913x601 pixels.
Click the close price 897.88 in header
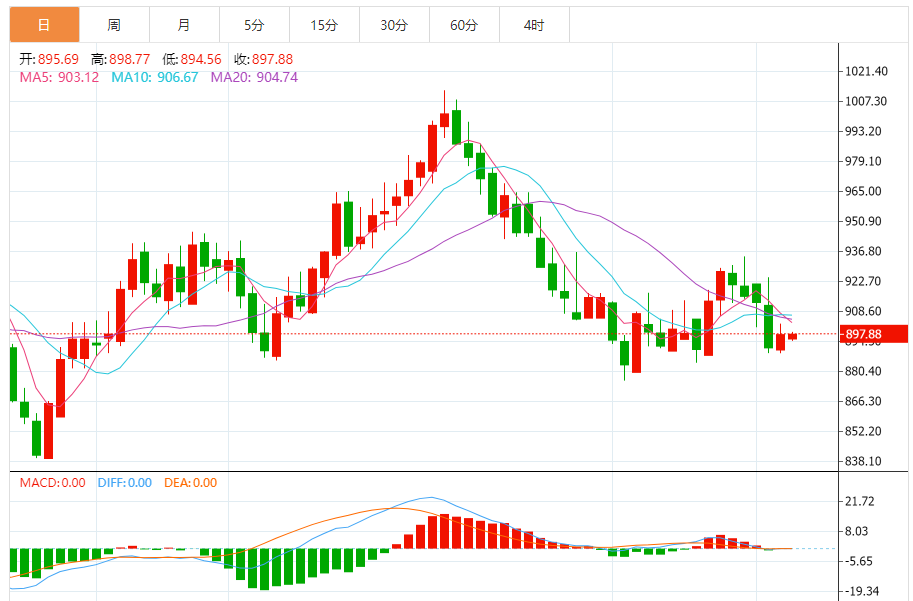[273, 59]
